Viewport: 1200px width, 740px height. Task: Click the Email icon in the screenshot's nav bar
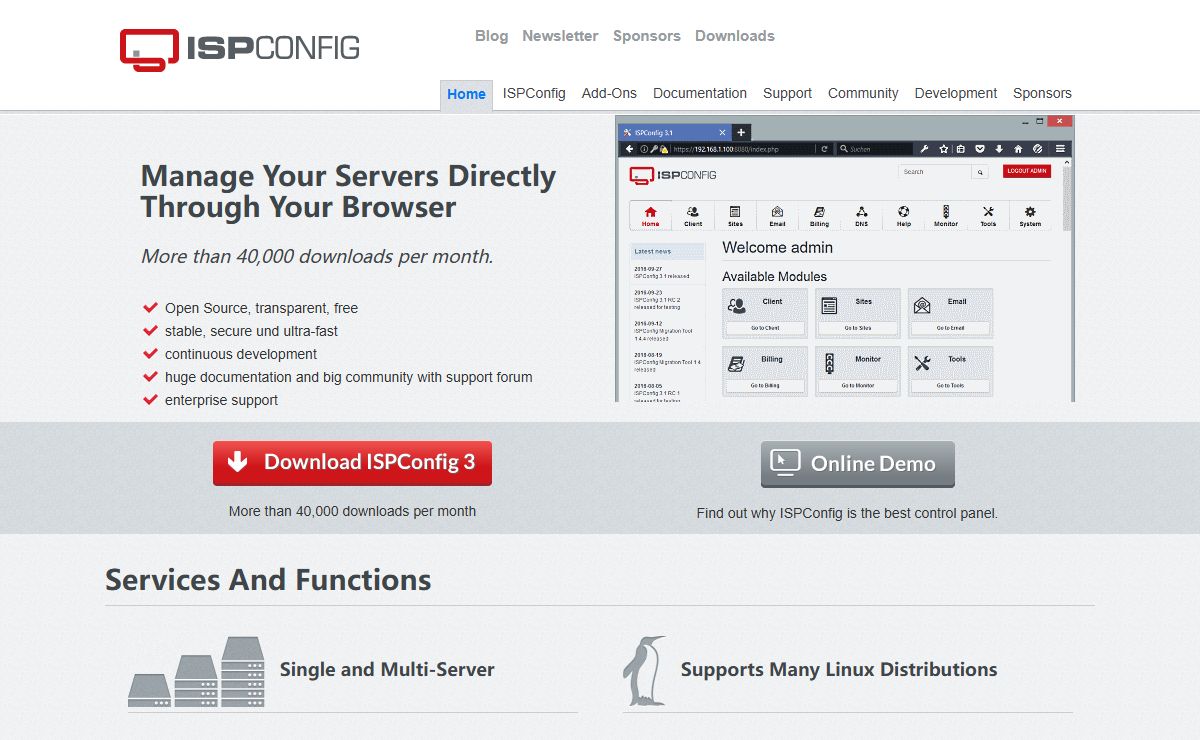pyautogui.click(x=777, y=212)
